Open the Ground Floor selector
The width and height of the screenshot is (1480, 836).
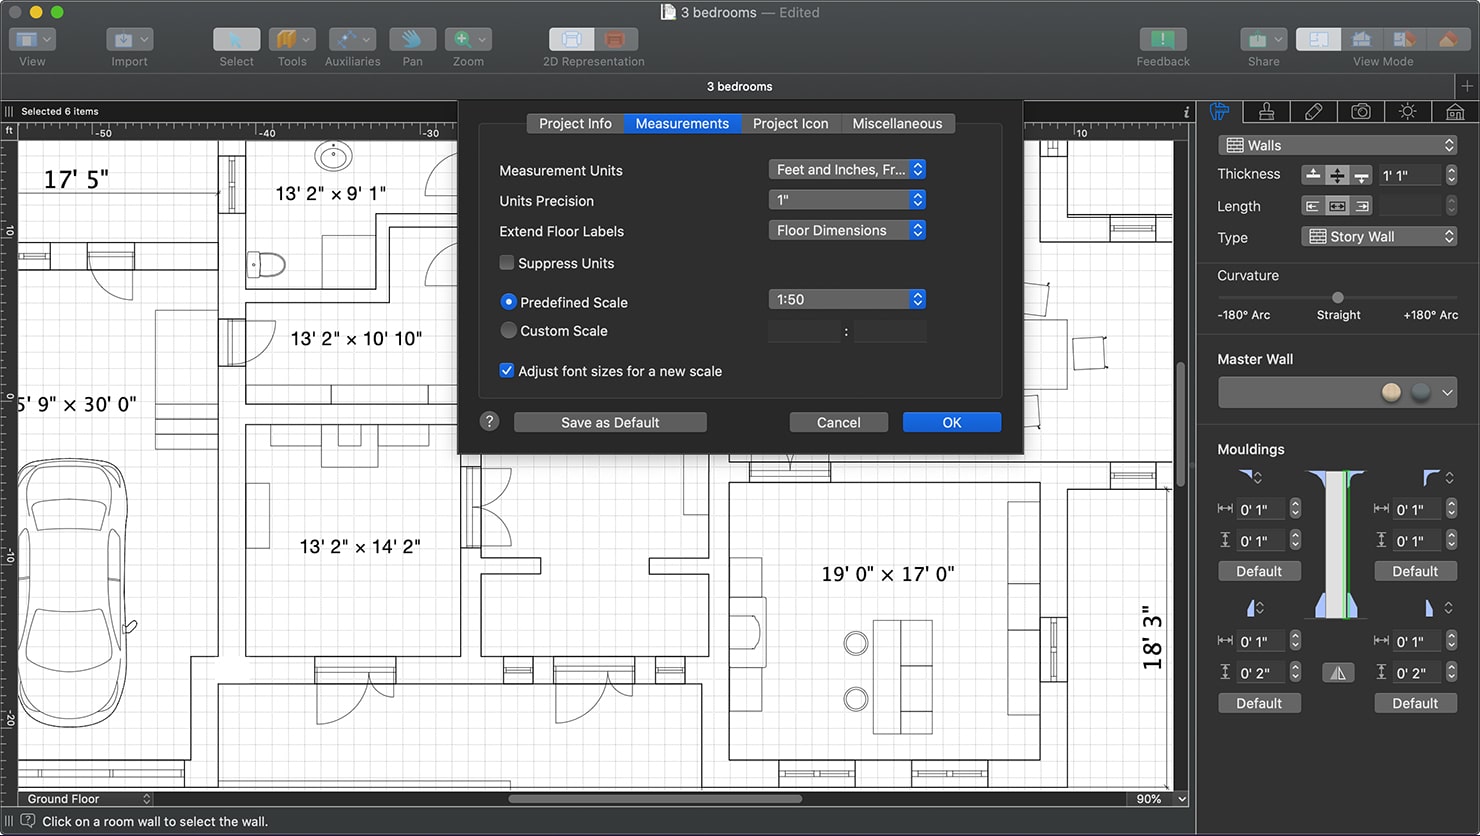85,798
